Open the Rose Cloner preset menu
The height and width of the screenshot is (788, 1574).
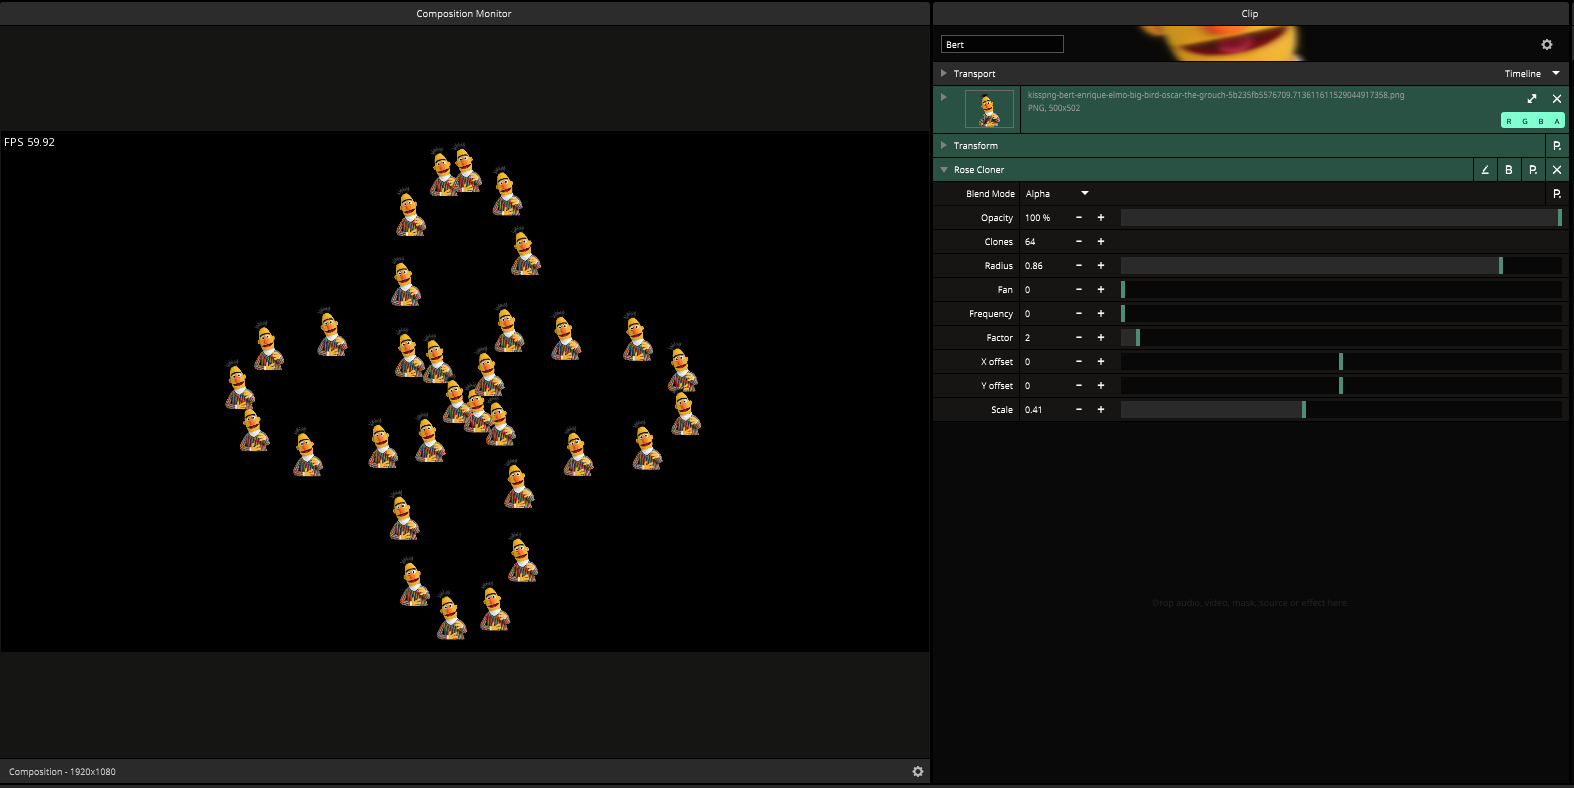click(x=1532, y=170)
